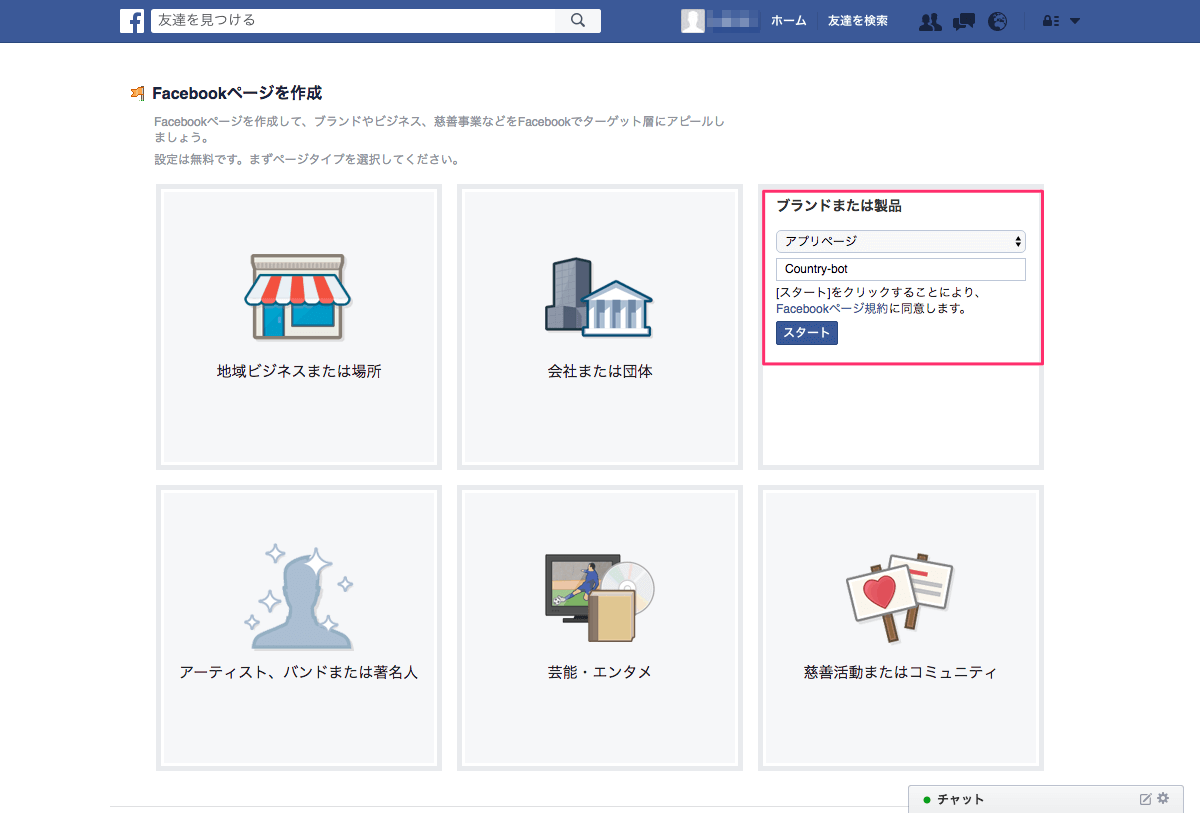The height and width of the screenshot is (813, 1200).
Task: Click the profile avatar picture
Action: [x=693, y=21]
